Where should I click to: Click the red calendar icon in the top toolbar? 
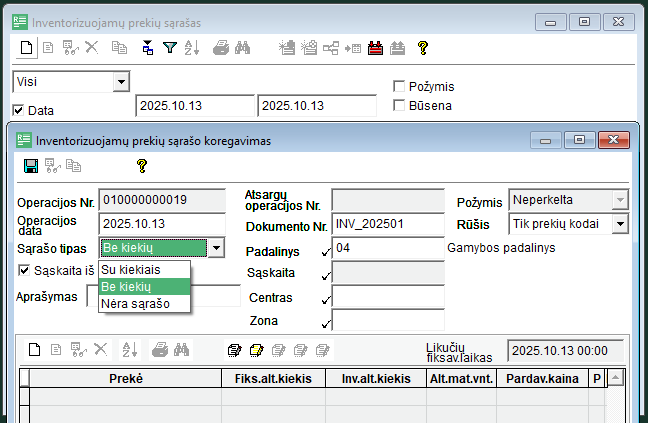[376, 47]
